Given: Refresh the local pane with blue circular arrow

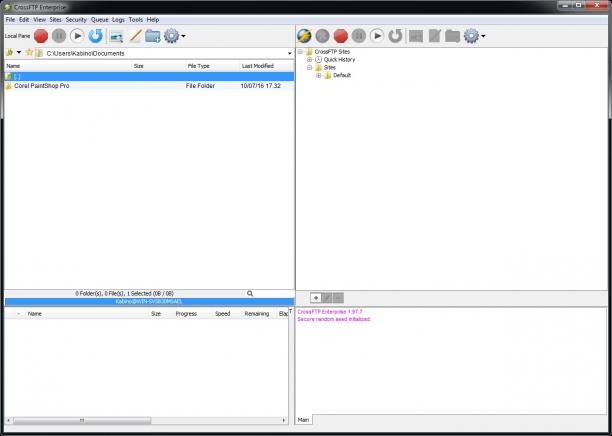Looking at the screenshot, I should click(95, 36).
